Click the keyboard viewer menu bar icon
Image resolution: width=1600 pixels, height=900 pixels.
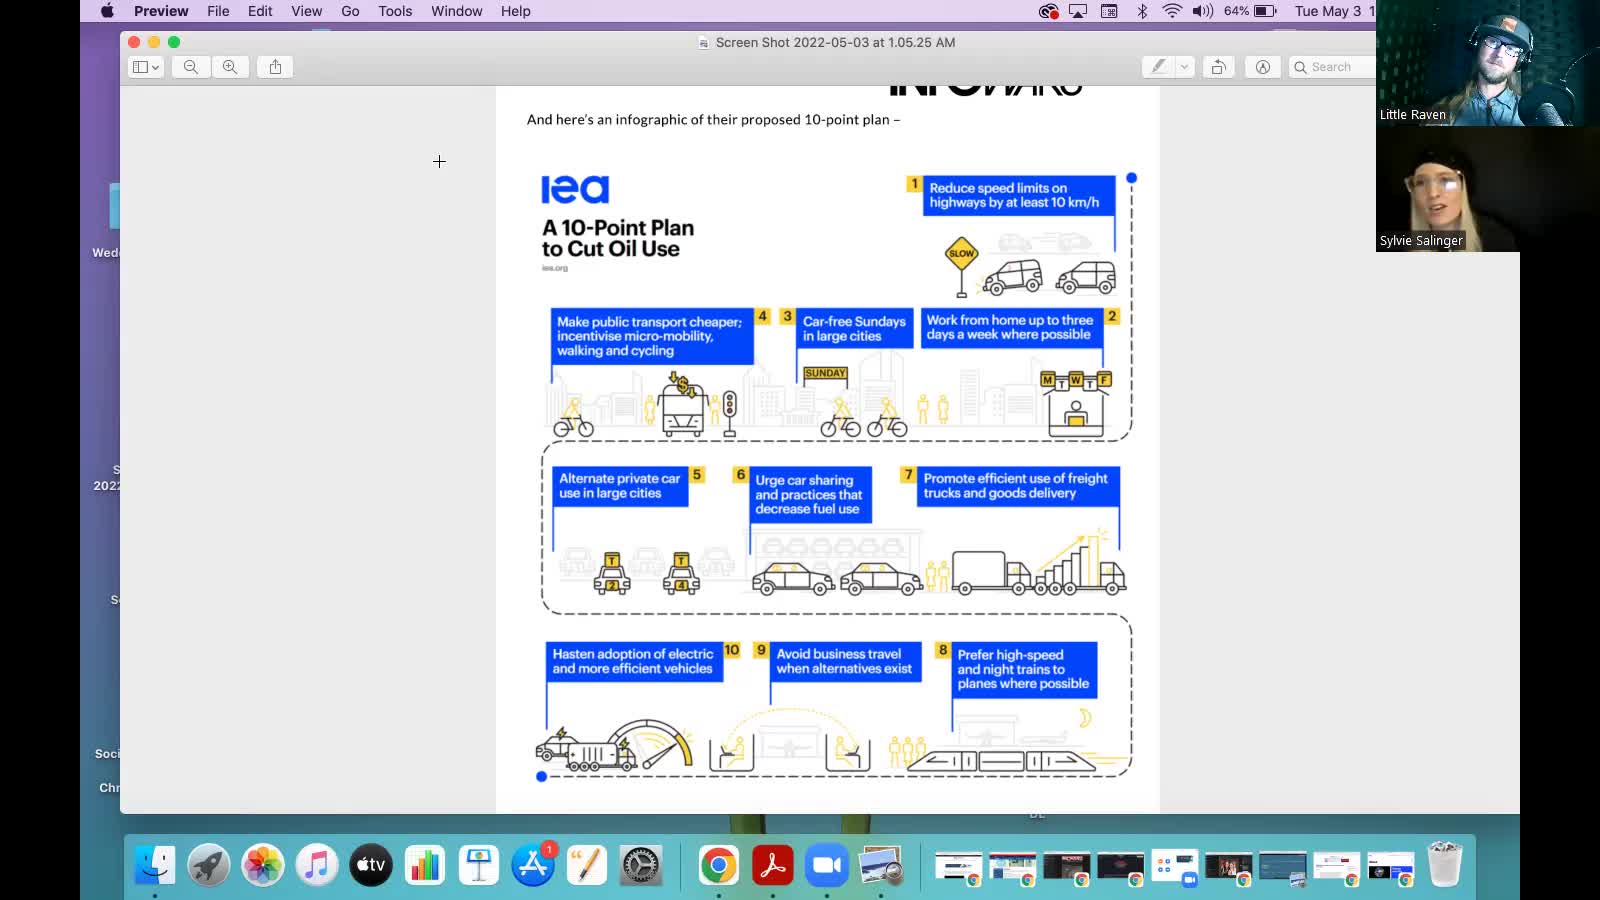tap(1109, 11)
